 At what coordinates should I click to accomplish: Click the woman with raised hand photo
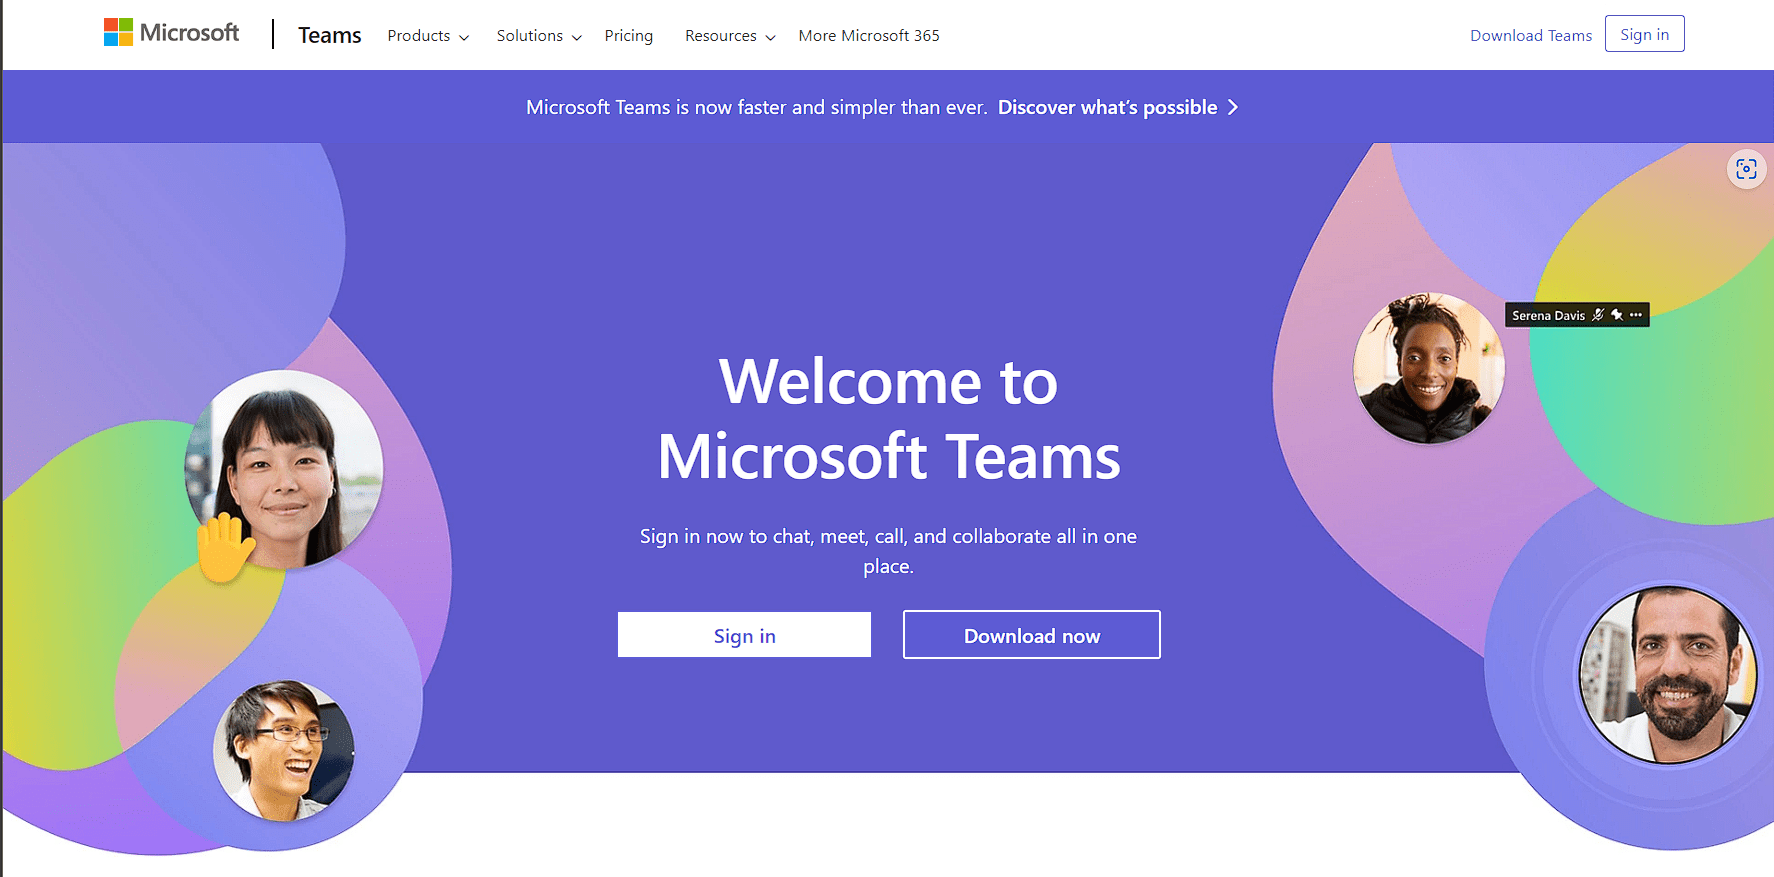point(284,470)
